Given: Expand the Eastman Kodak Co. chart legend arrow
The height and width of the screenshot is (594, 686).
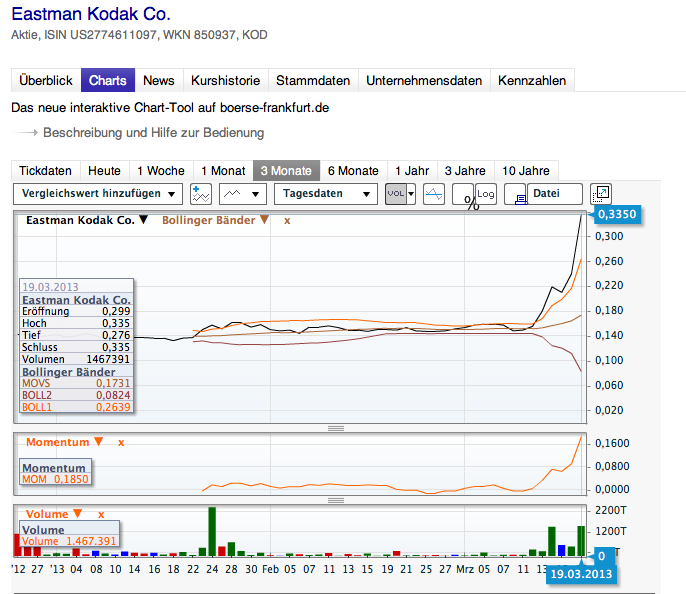Looking at the screenshot, I should point(144,220).
